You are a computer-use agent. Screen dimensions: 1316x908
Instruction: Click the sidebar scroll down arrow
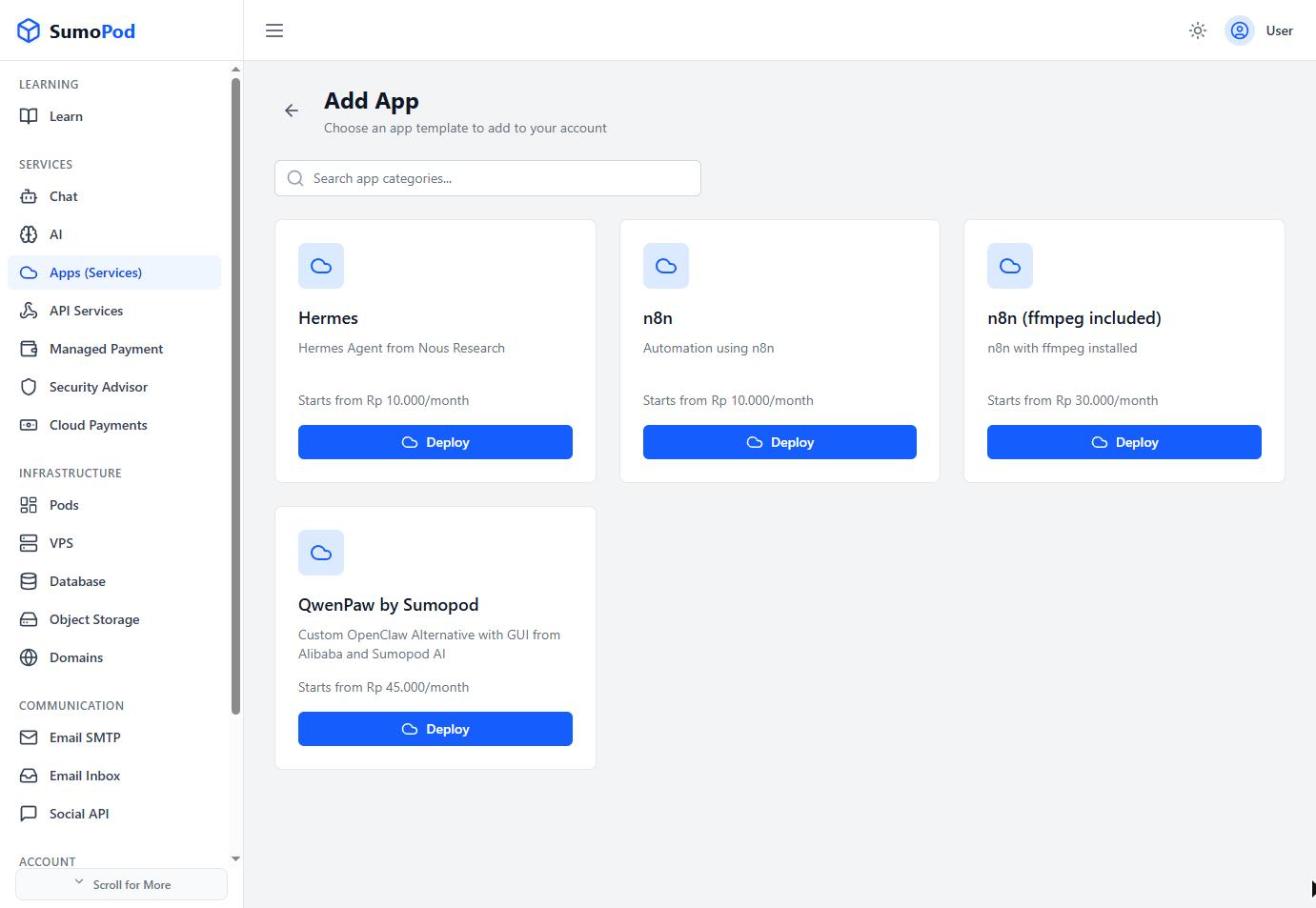[236, 858]
